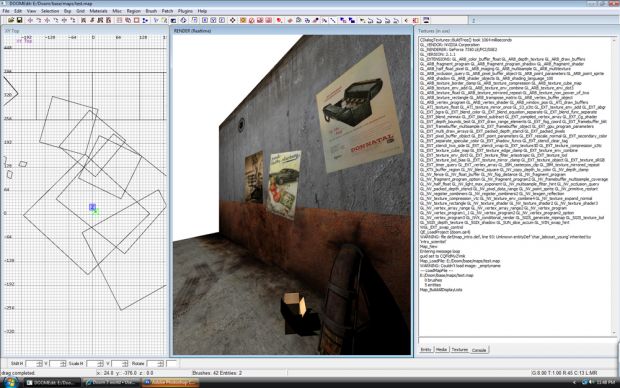Open the File menu

(x=6, y=11)
